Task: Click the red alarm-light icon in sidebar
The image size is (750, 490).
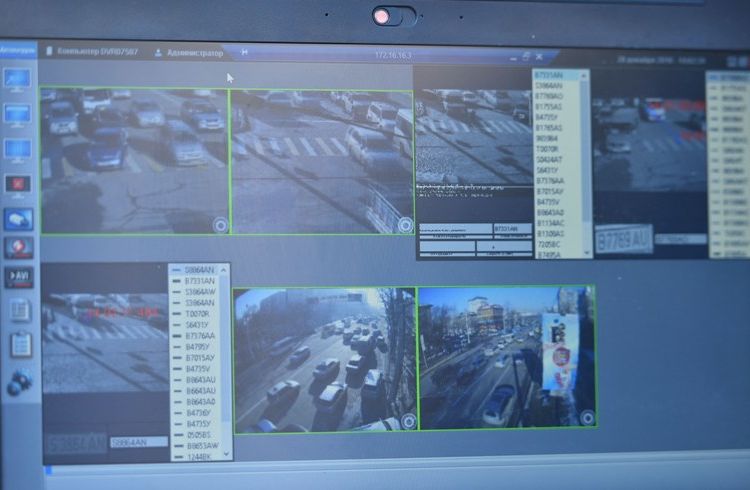Action: pos(19,247)
